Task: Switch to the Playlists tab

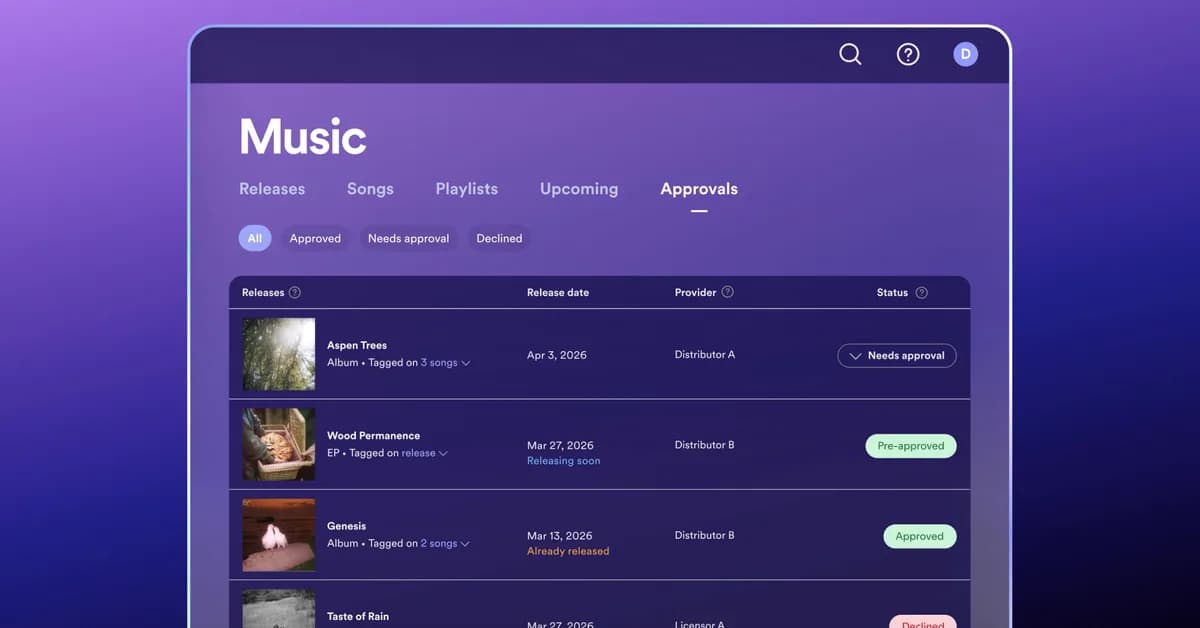Action: [x=467, y=189]
